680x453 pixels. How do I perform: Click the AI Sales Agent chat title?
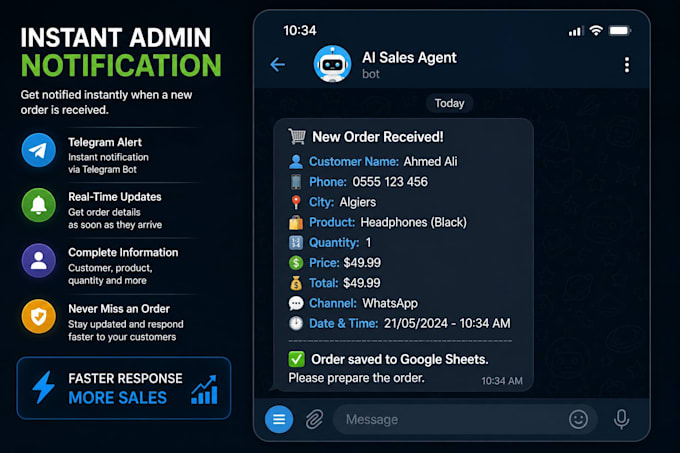tap(409, 58)
